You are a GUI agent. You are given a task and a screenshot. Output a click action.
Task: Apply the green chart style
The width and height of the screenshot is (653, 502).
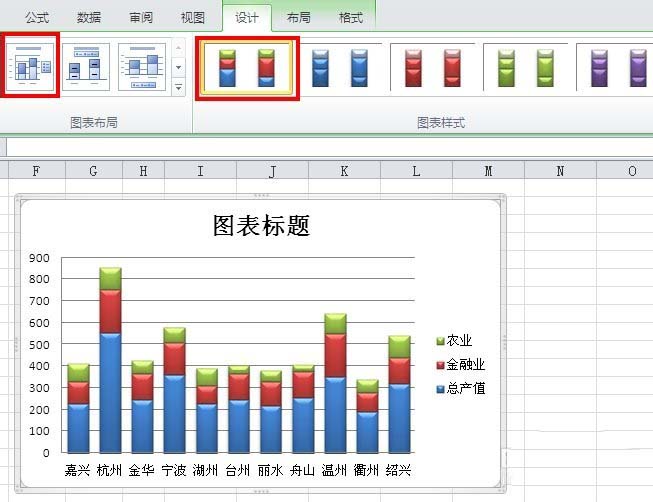click(526, 68)
